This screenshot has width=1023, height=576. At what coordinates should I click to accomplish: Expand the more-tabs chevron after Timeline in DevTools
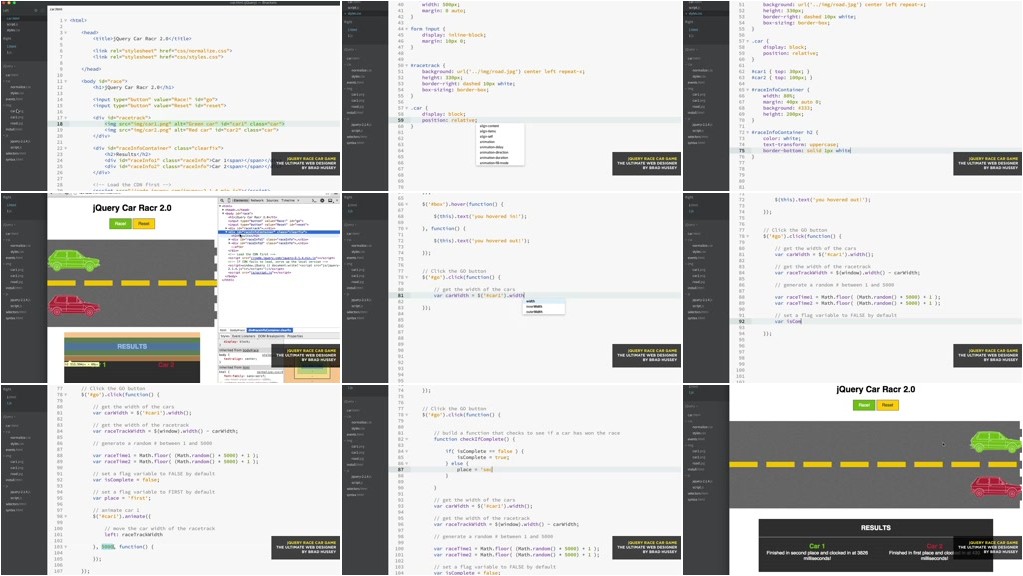pyautogui.click(x=298, y=200)
